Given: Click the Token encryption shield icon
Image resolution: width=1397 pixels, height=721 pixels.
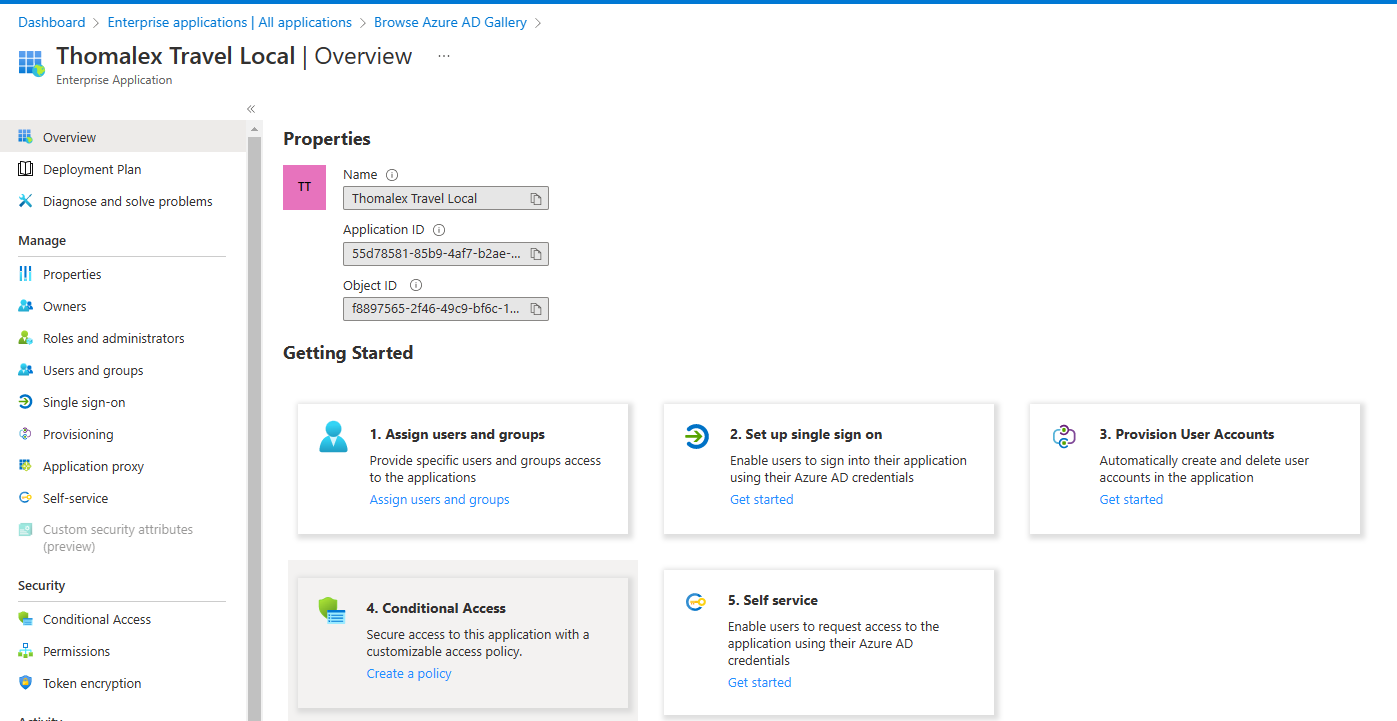Looking at the screenshot, I should coord(25,683).
